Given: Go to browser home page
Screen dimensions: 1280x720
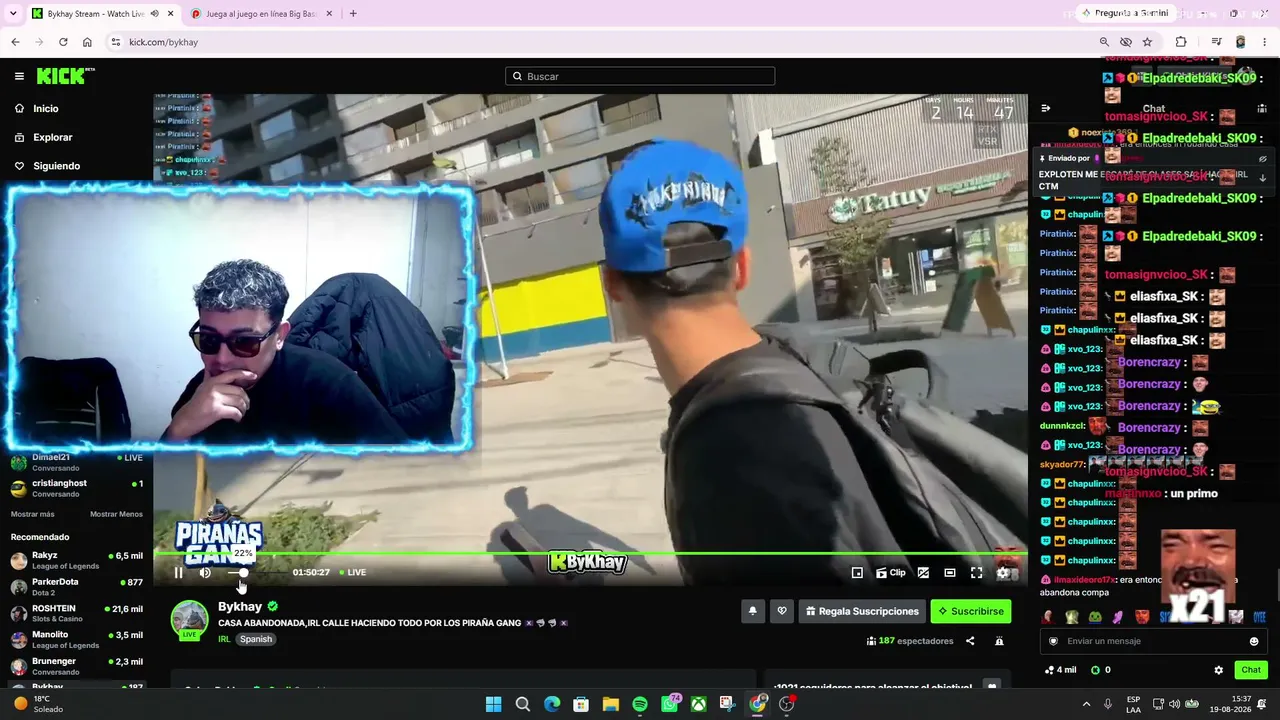Looking at the screenshot, I should pos(87,42).
